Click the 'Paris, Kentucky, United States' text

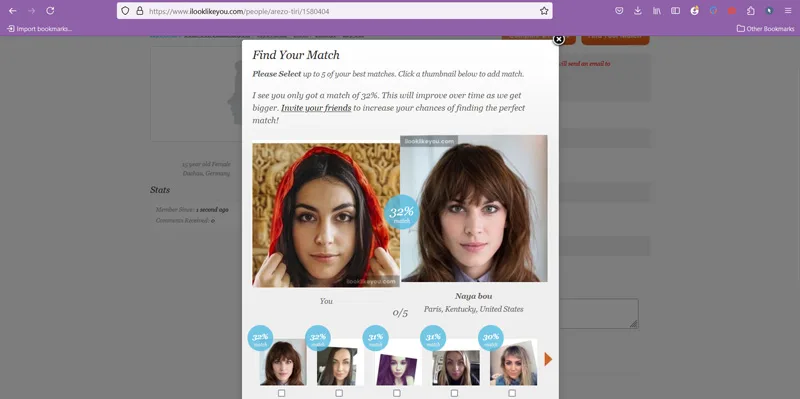(473, 309)
